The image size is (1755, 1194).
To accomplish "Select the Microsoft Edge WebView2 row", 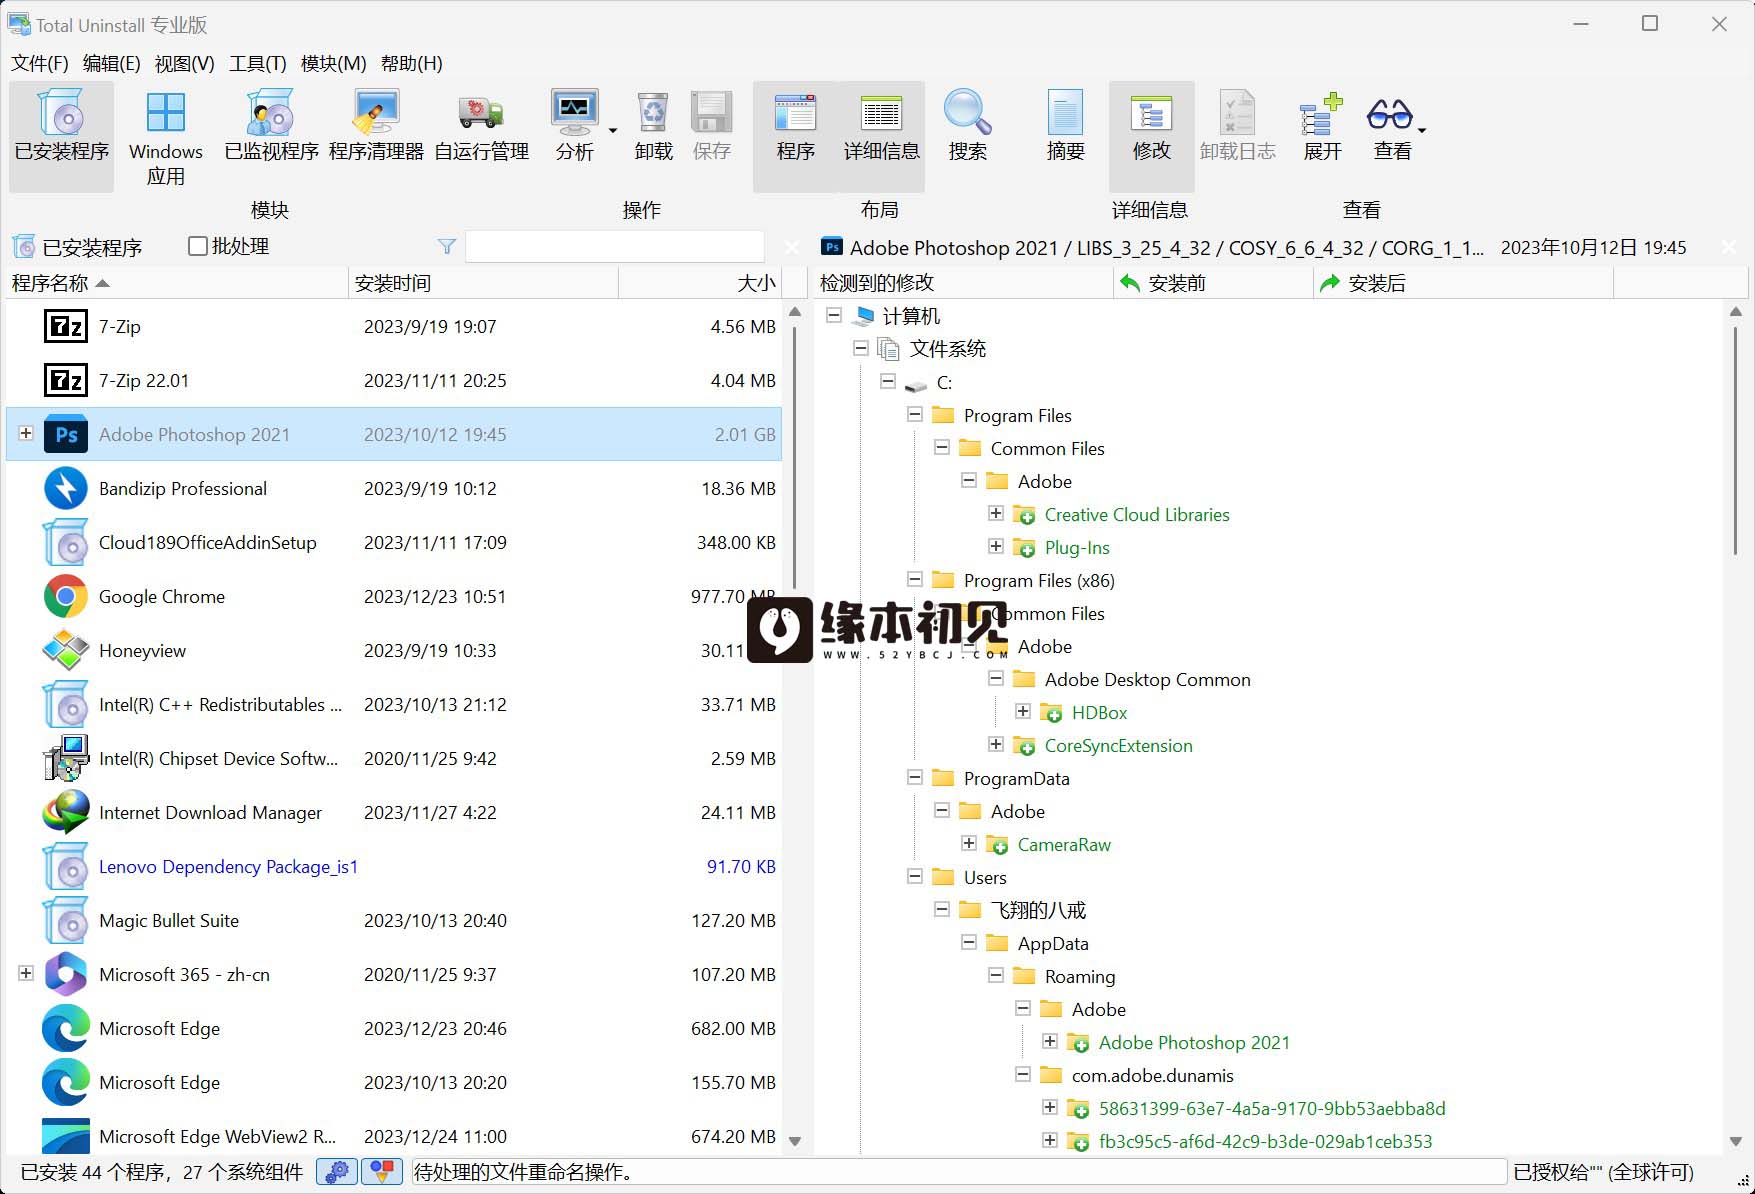I will click(394, 1136).
